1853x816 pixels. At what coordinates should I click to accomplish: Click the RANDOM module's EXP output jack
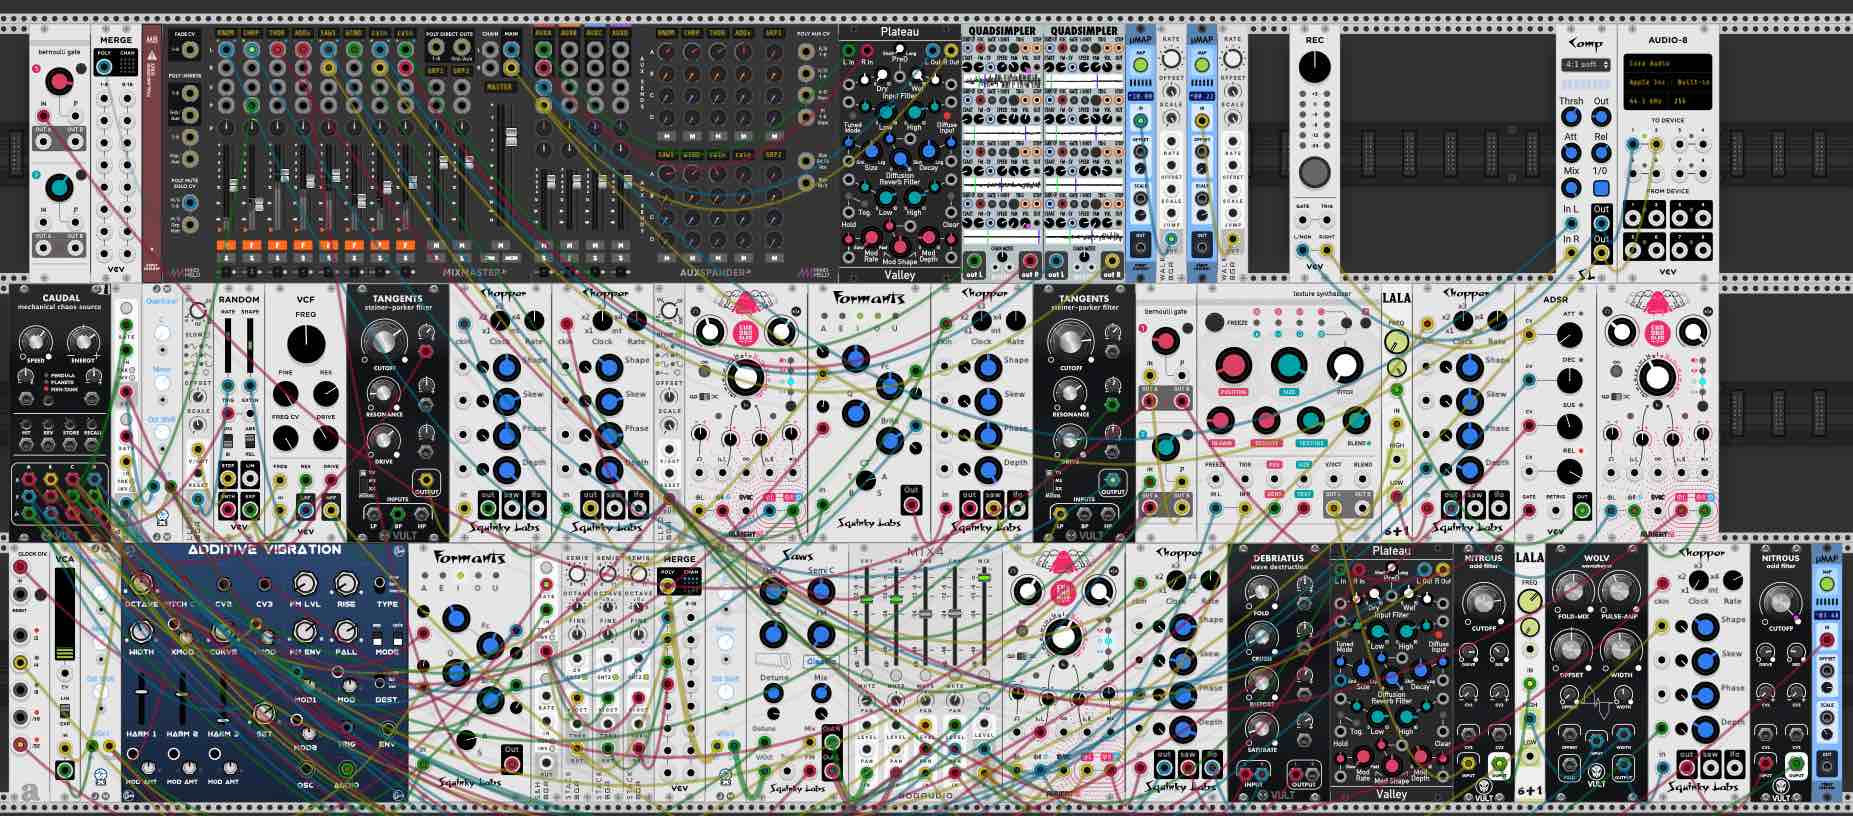click(250, 509)
